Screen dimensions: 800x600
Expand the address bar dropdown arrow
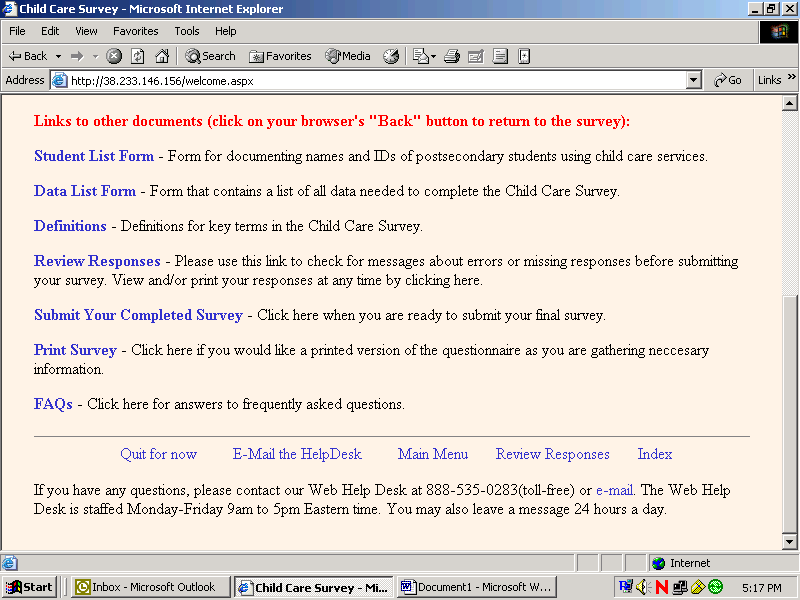[x=694, y=80]
